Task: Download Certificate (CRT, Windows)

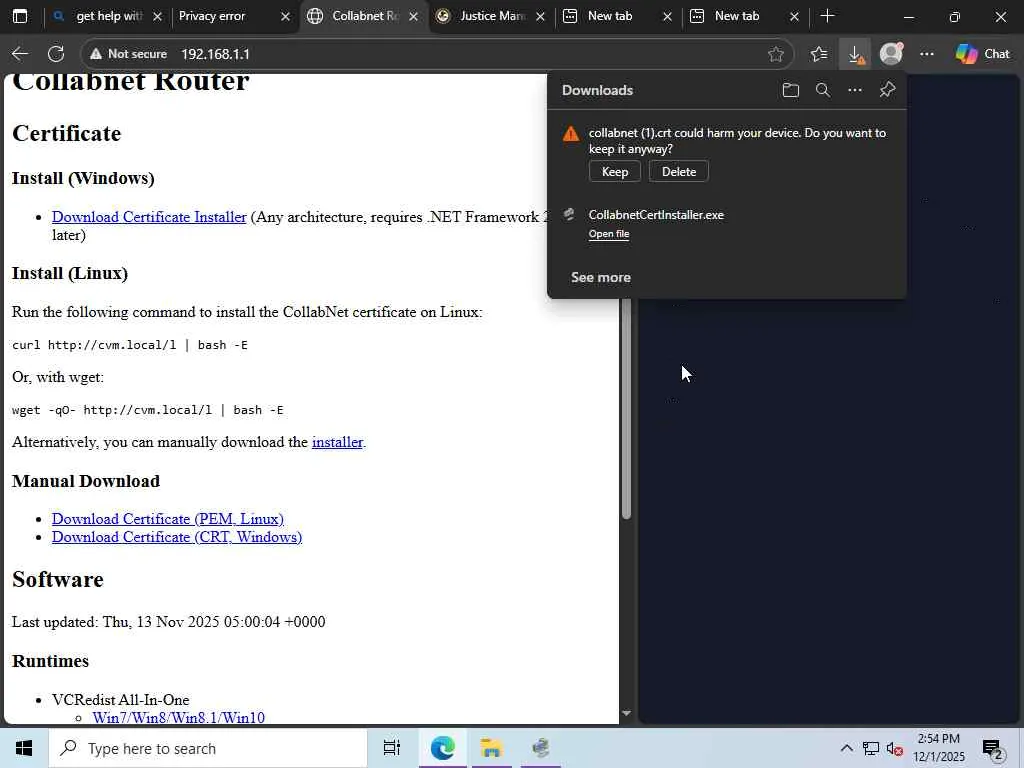Action: point(177,537)
